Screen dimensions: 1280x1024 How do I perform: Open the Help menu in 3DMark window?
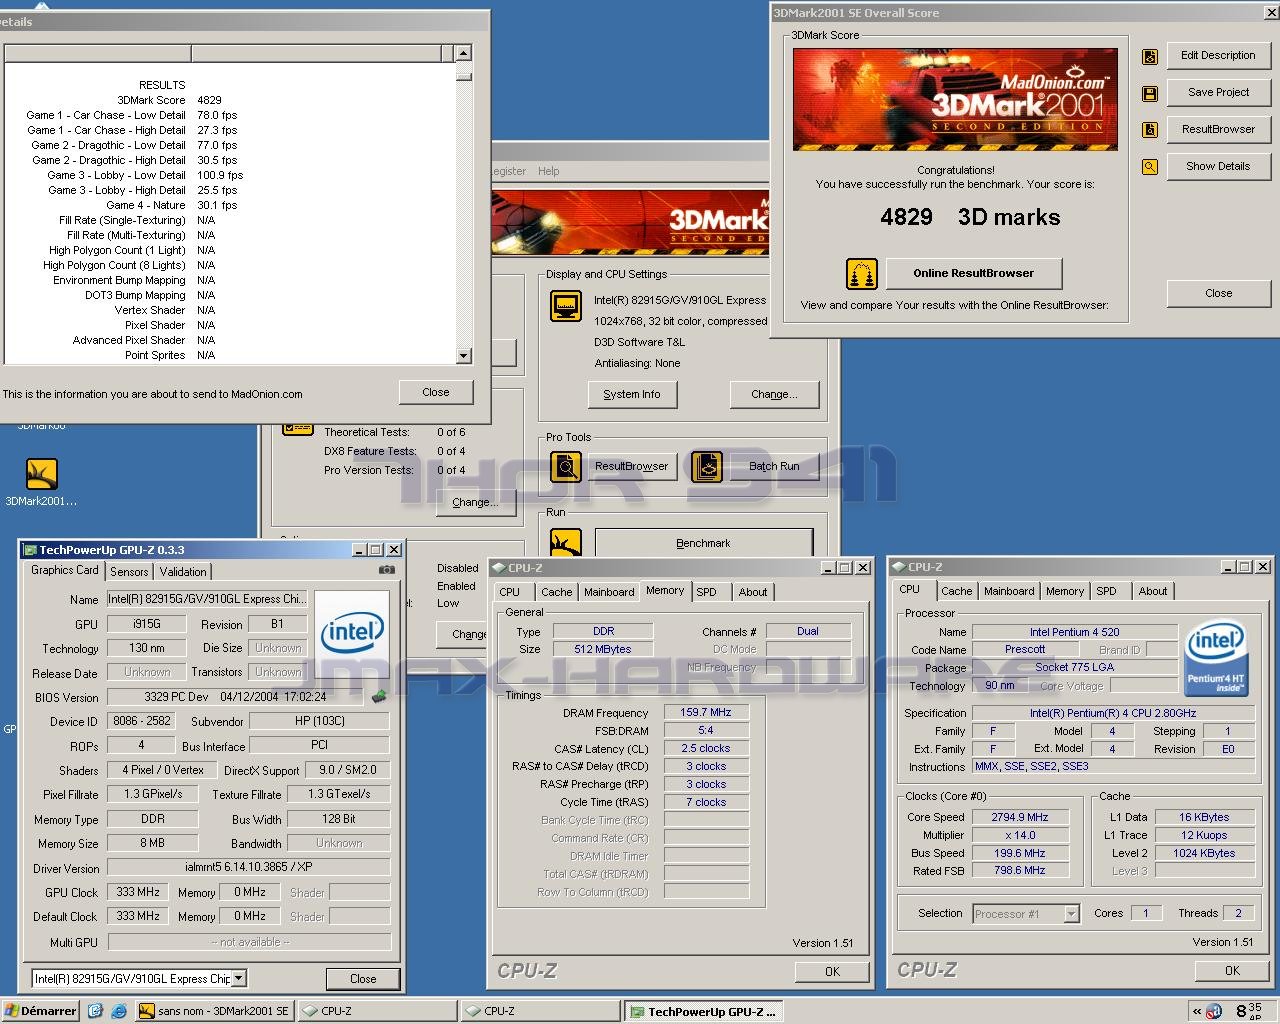[548, 171]
